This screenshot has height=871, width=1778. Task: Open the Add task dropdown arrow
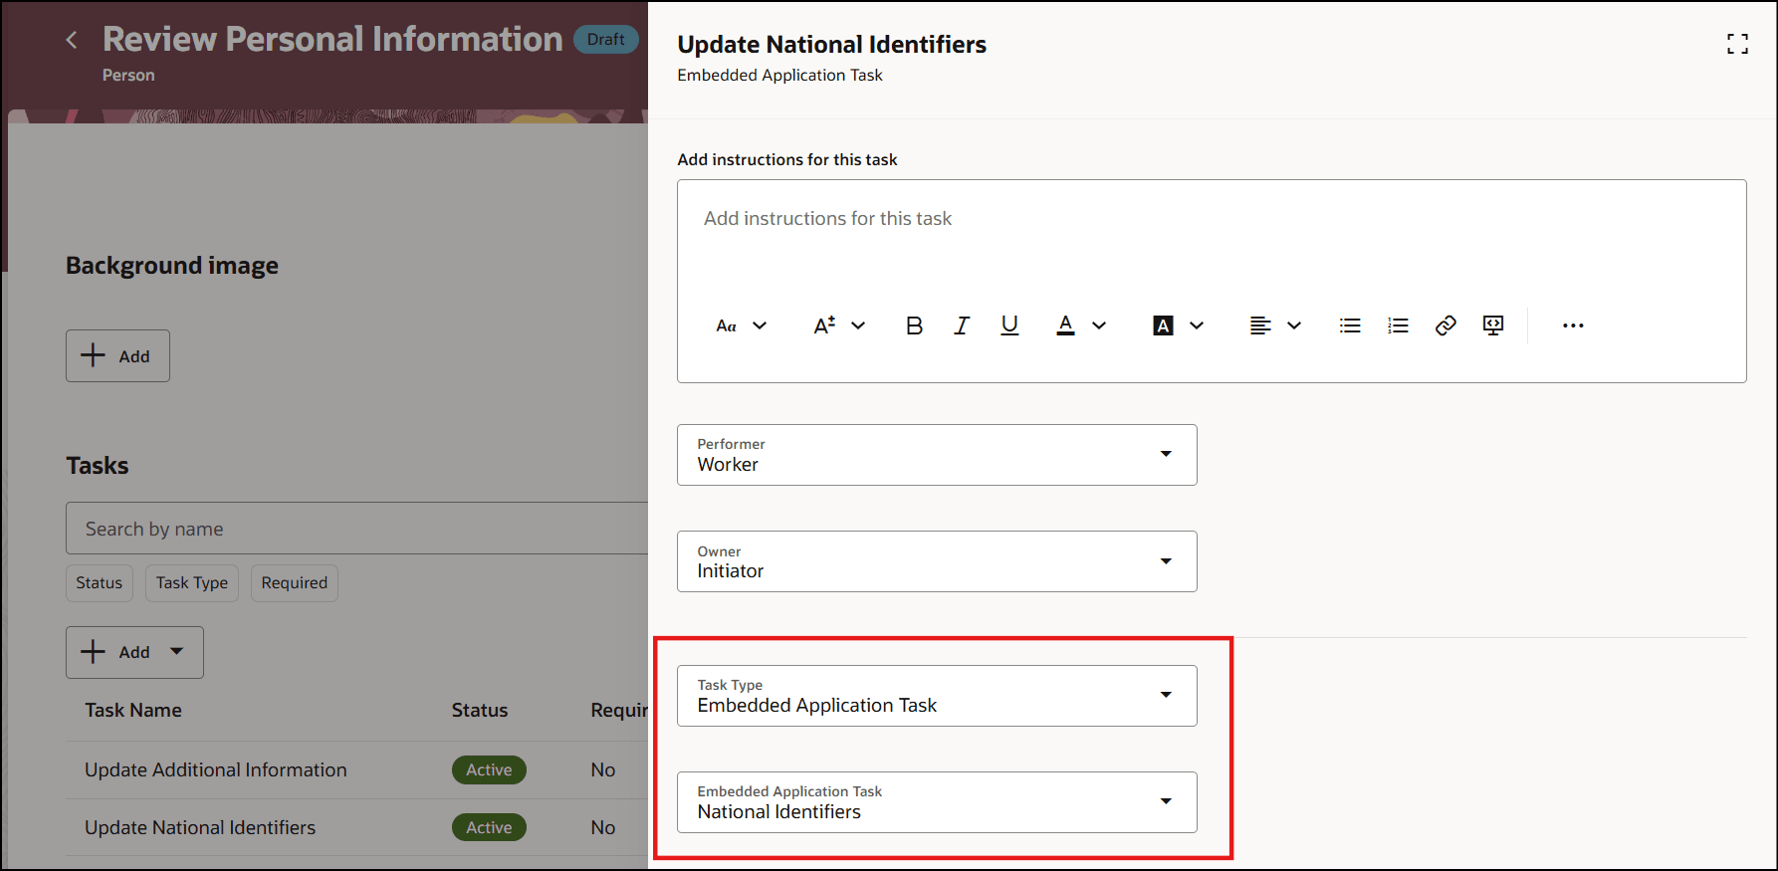[177, 652]
